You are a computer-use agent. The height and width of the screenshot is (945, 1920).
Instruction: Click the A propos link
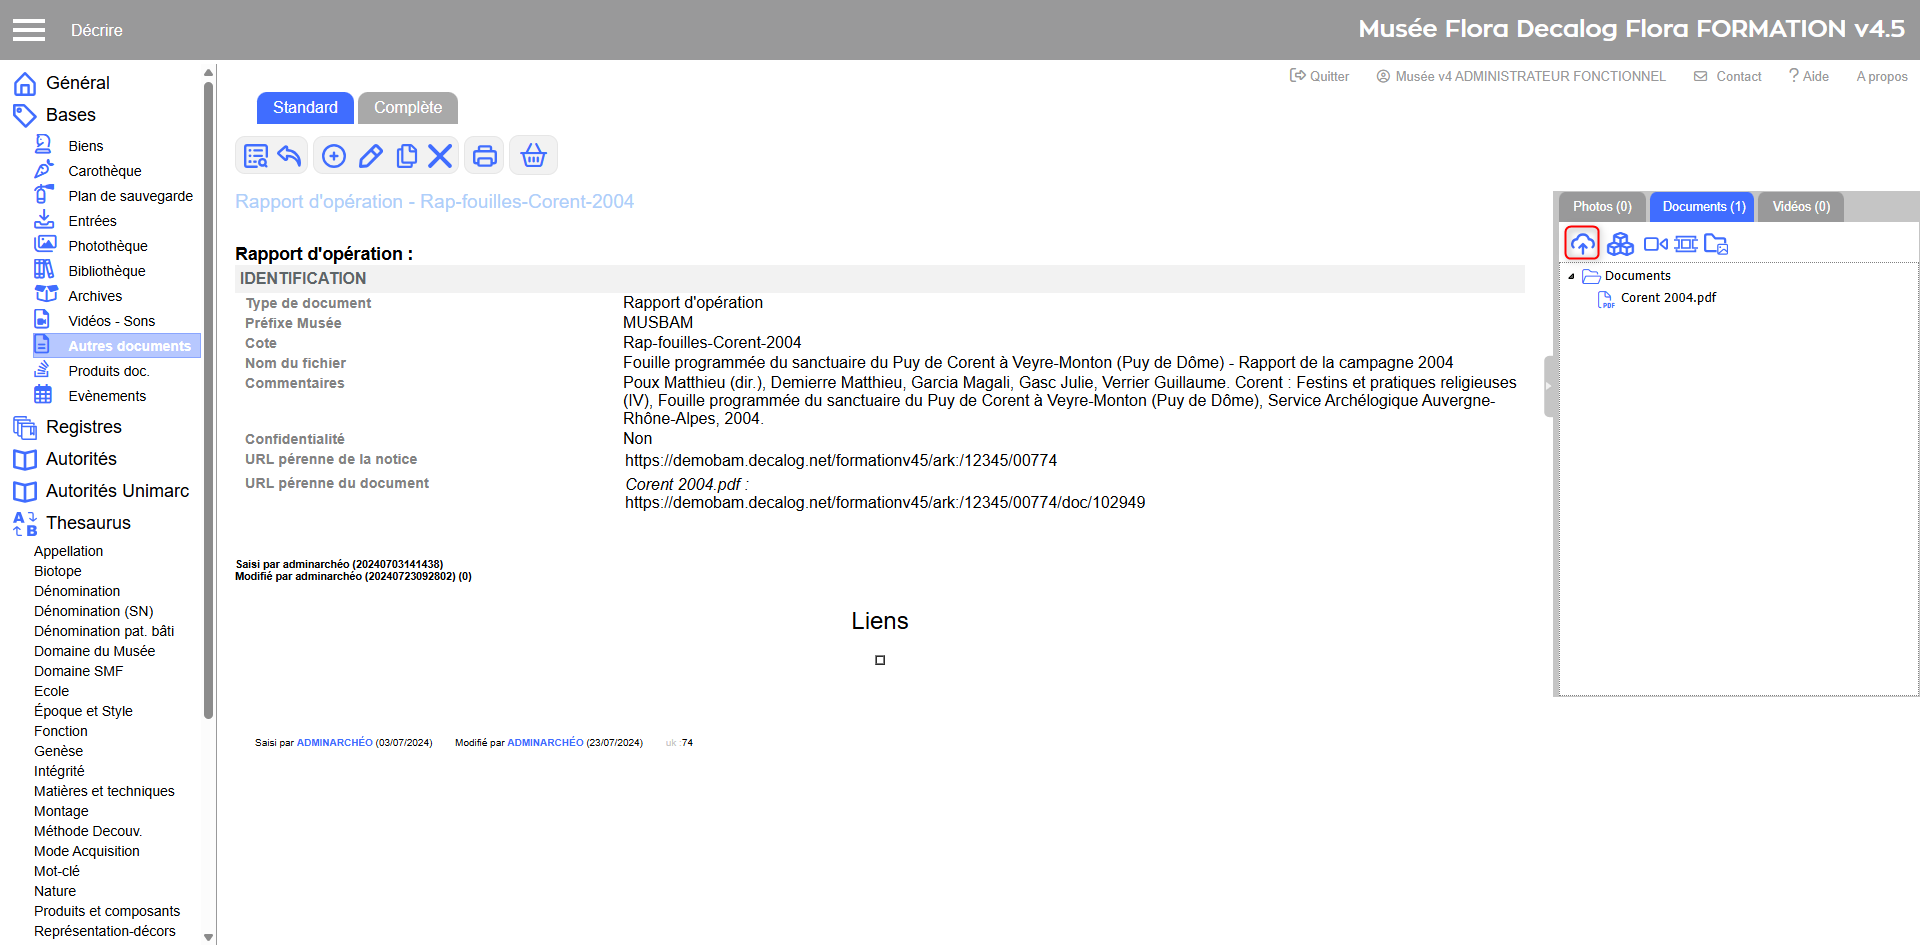pos(1882,76)
